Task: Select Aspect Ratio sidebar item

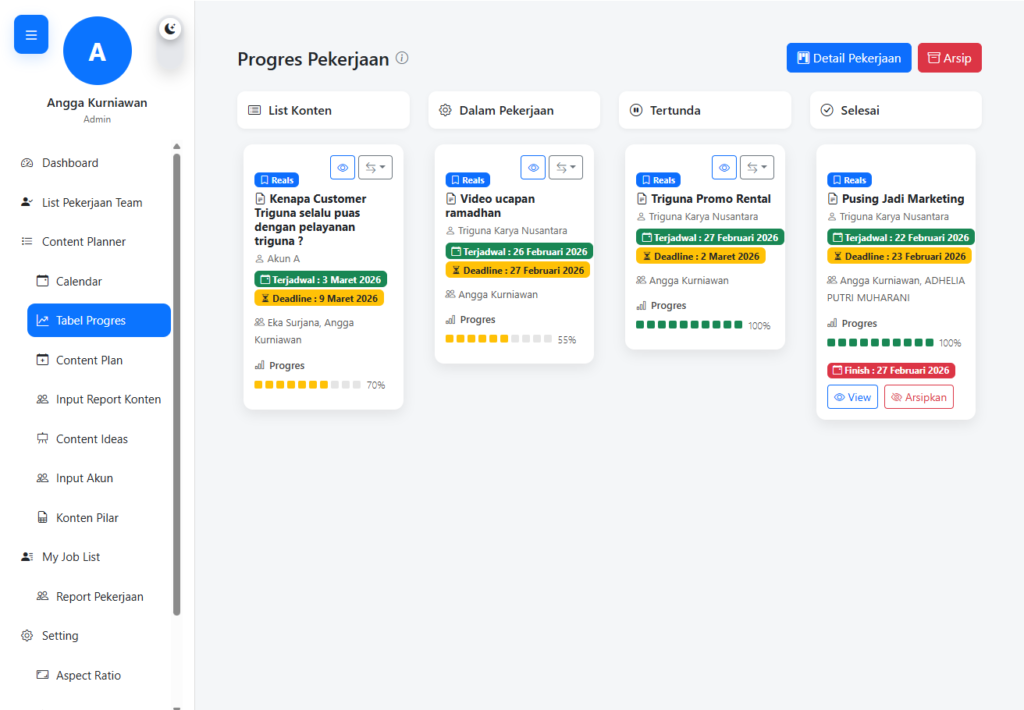Action: point(88,676)
